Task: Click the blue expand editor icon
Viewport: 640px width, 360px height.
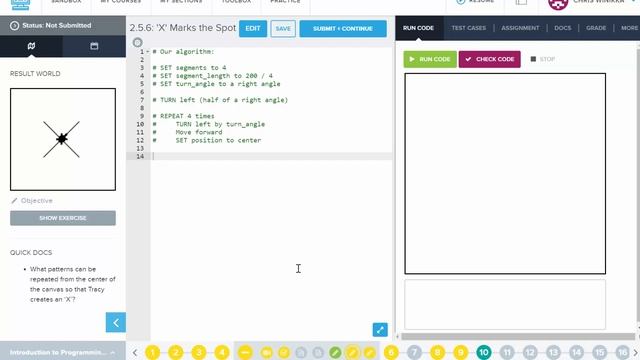Action: pyautogui.click(x=380, y=330)
